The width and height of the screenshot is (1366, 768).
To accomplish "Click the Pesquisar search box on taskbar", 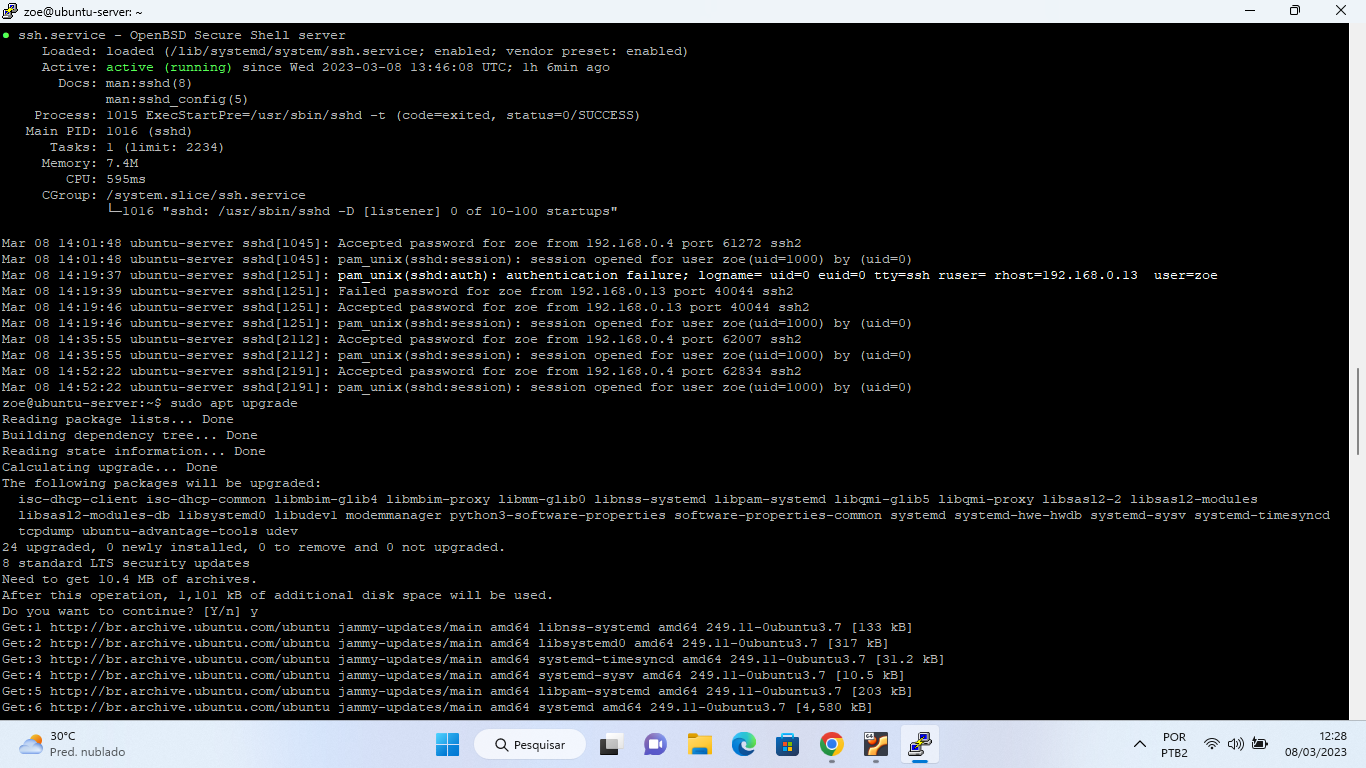I will coord(531,745).
